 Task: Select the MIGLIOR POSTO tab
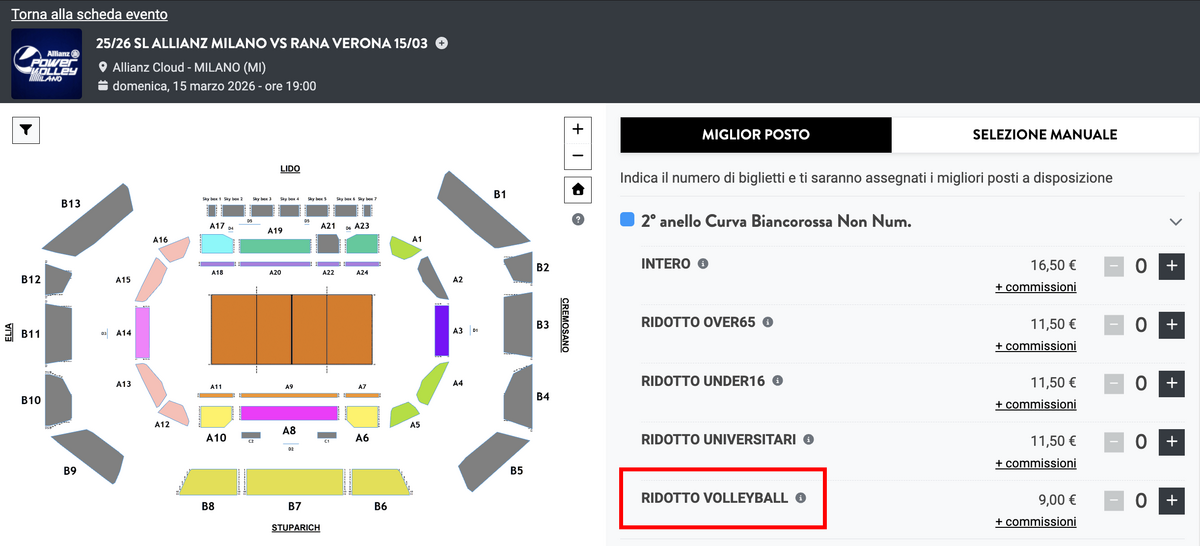[x=755, y=134]
